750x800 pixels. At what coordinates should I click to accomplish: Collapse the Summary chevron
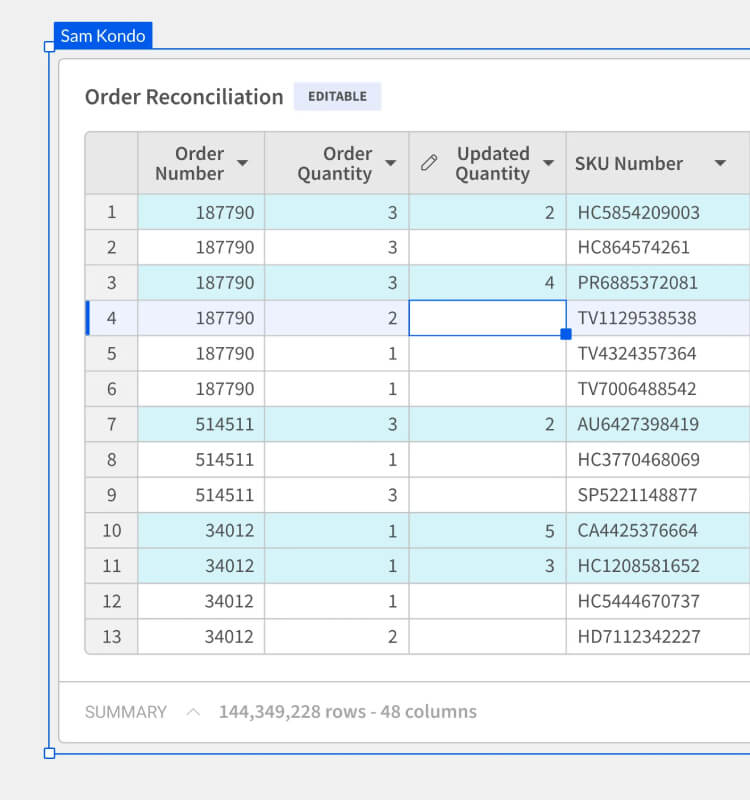pyautogui.click(x=193, y=712)
